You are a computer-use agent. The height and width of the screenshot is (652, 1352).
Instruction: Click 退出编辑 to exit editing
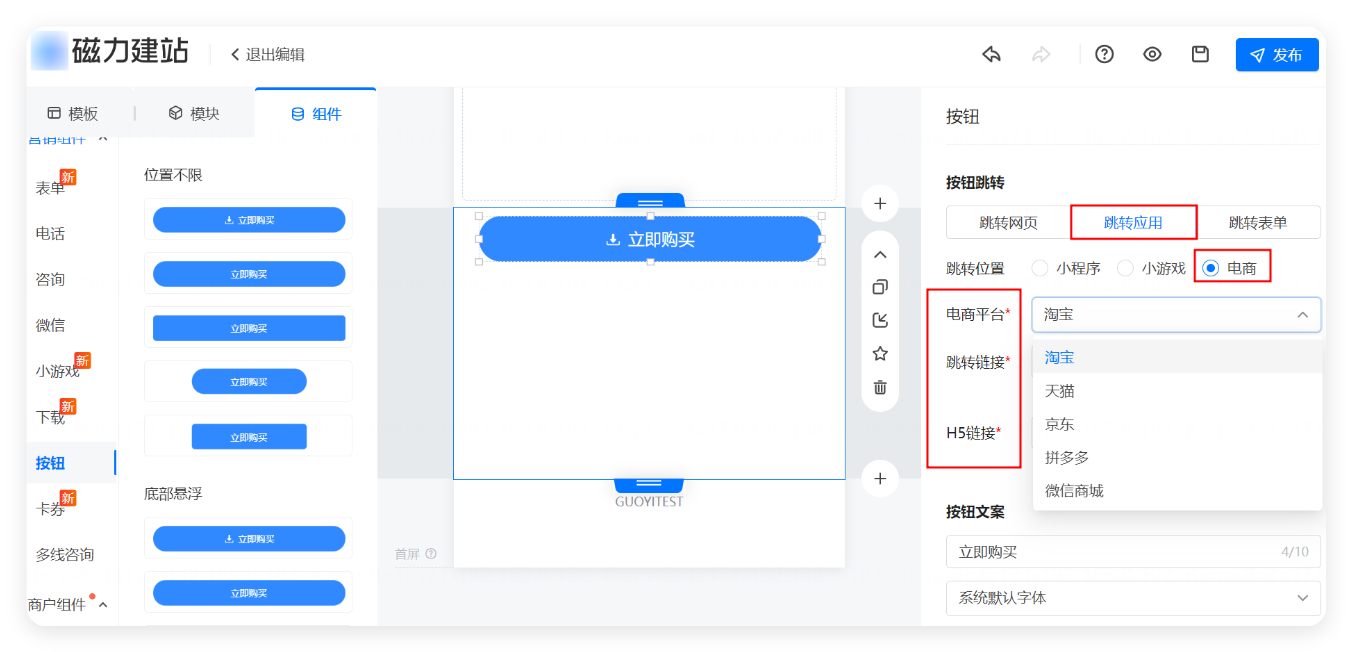click(267, 54)
